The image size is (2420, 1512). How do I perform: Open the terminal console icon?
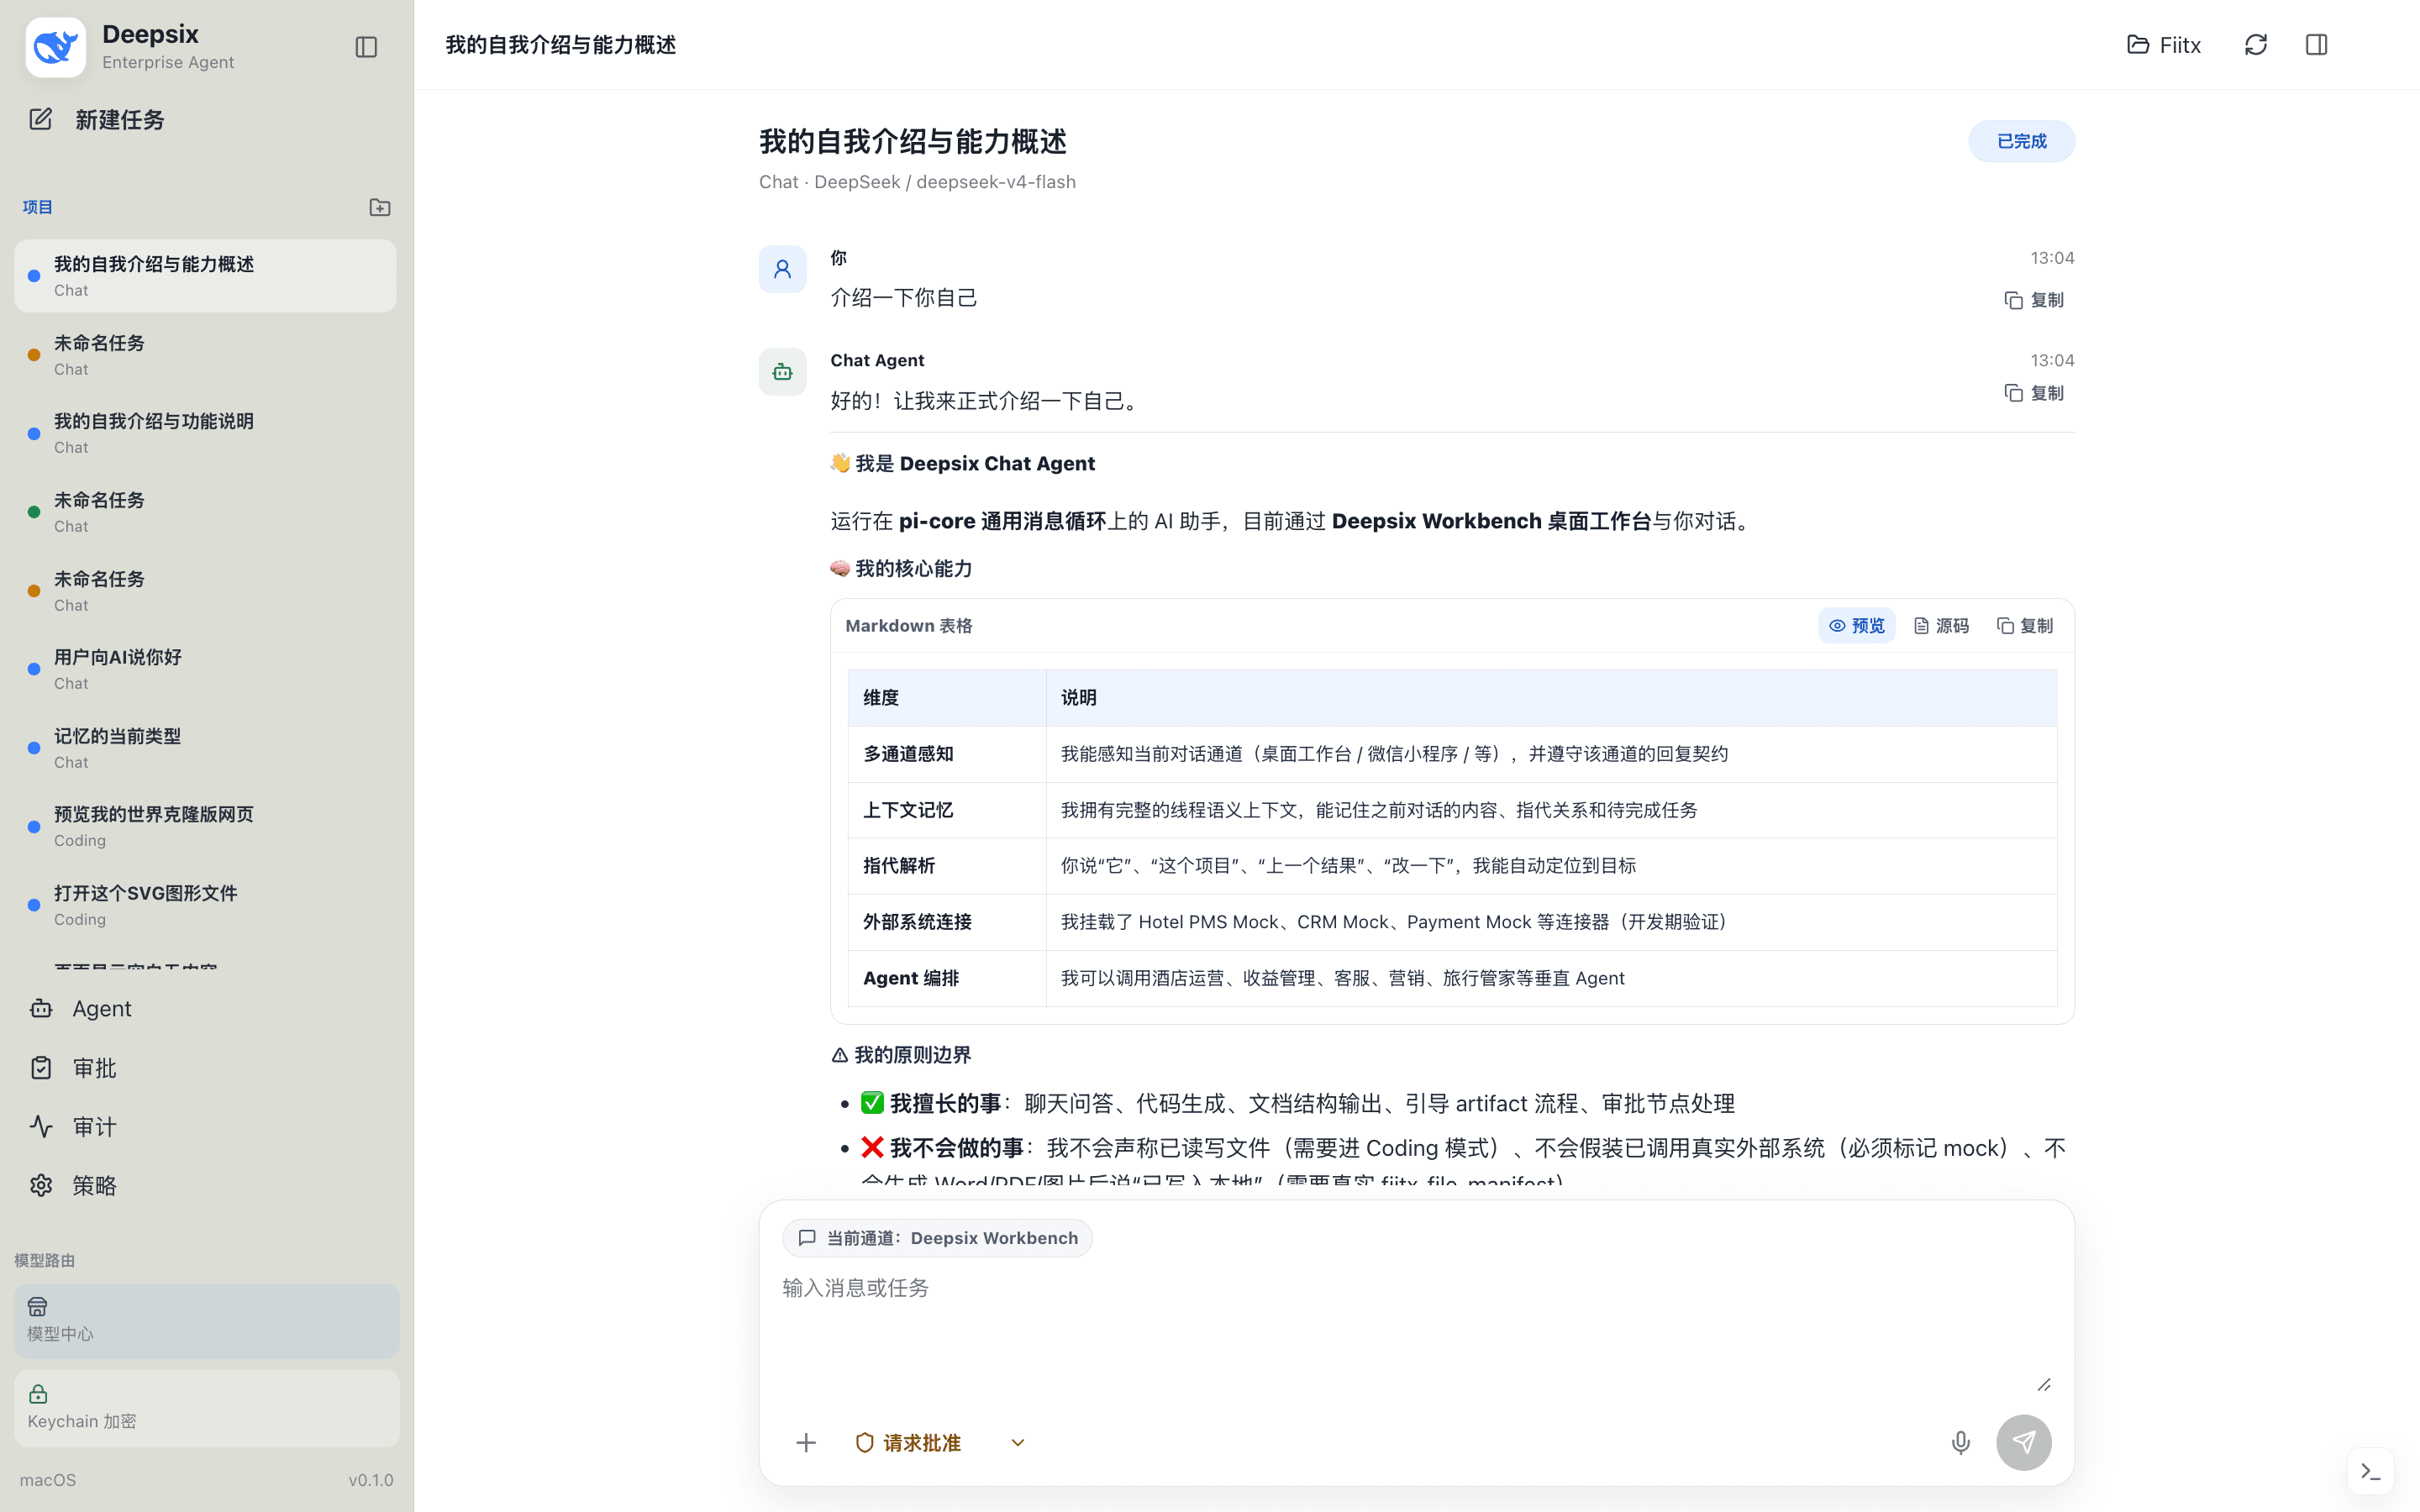click(x=2371, y=1472)
